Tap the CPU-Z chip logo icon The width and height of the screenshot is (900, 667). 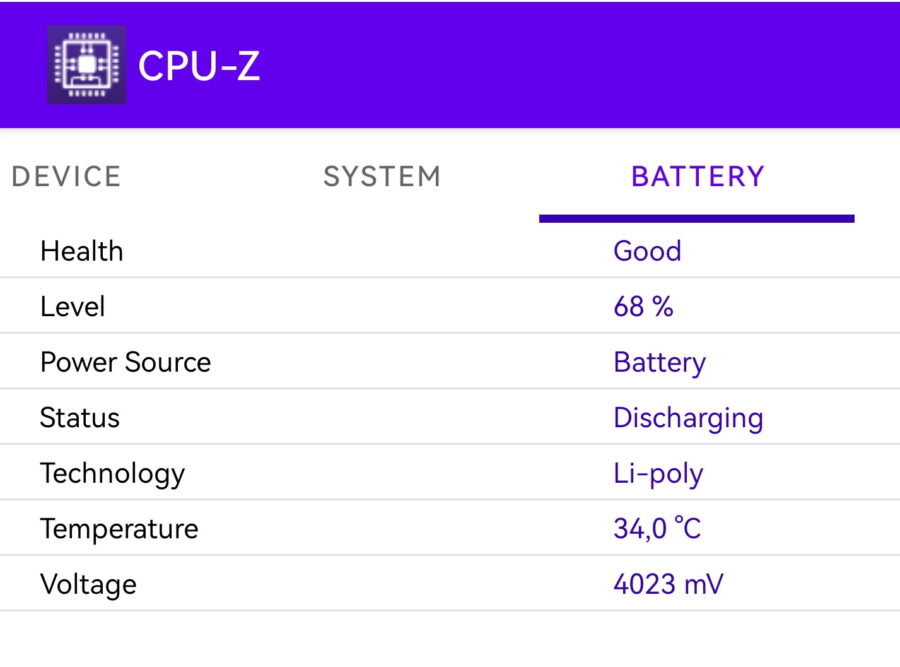(x=87, y=65)
